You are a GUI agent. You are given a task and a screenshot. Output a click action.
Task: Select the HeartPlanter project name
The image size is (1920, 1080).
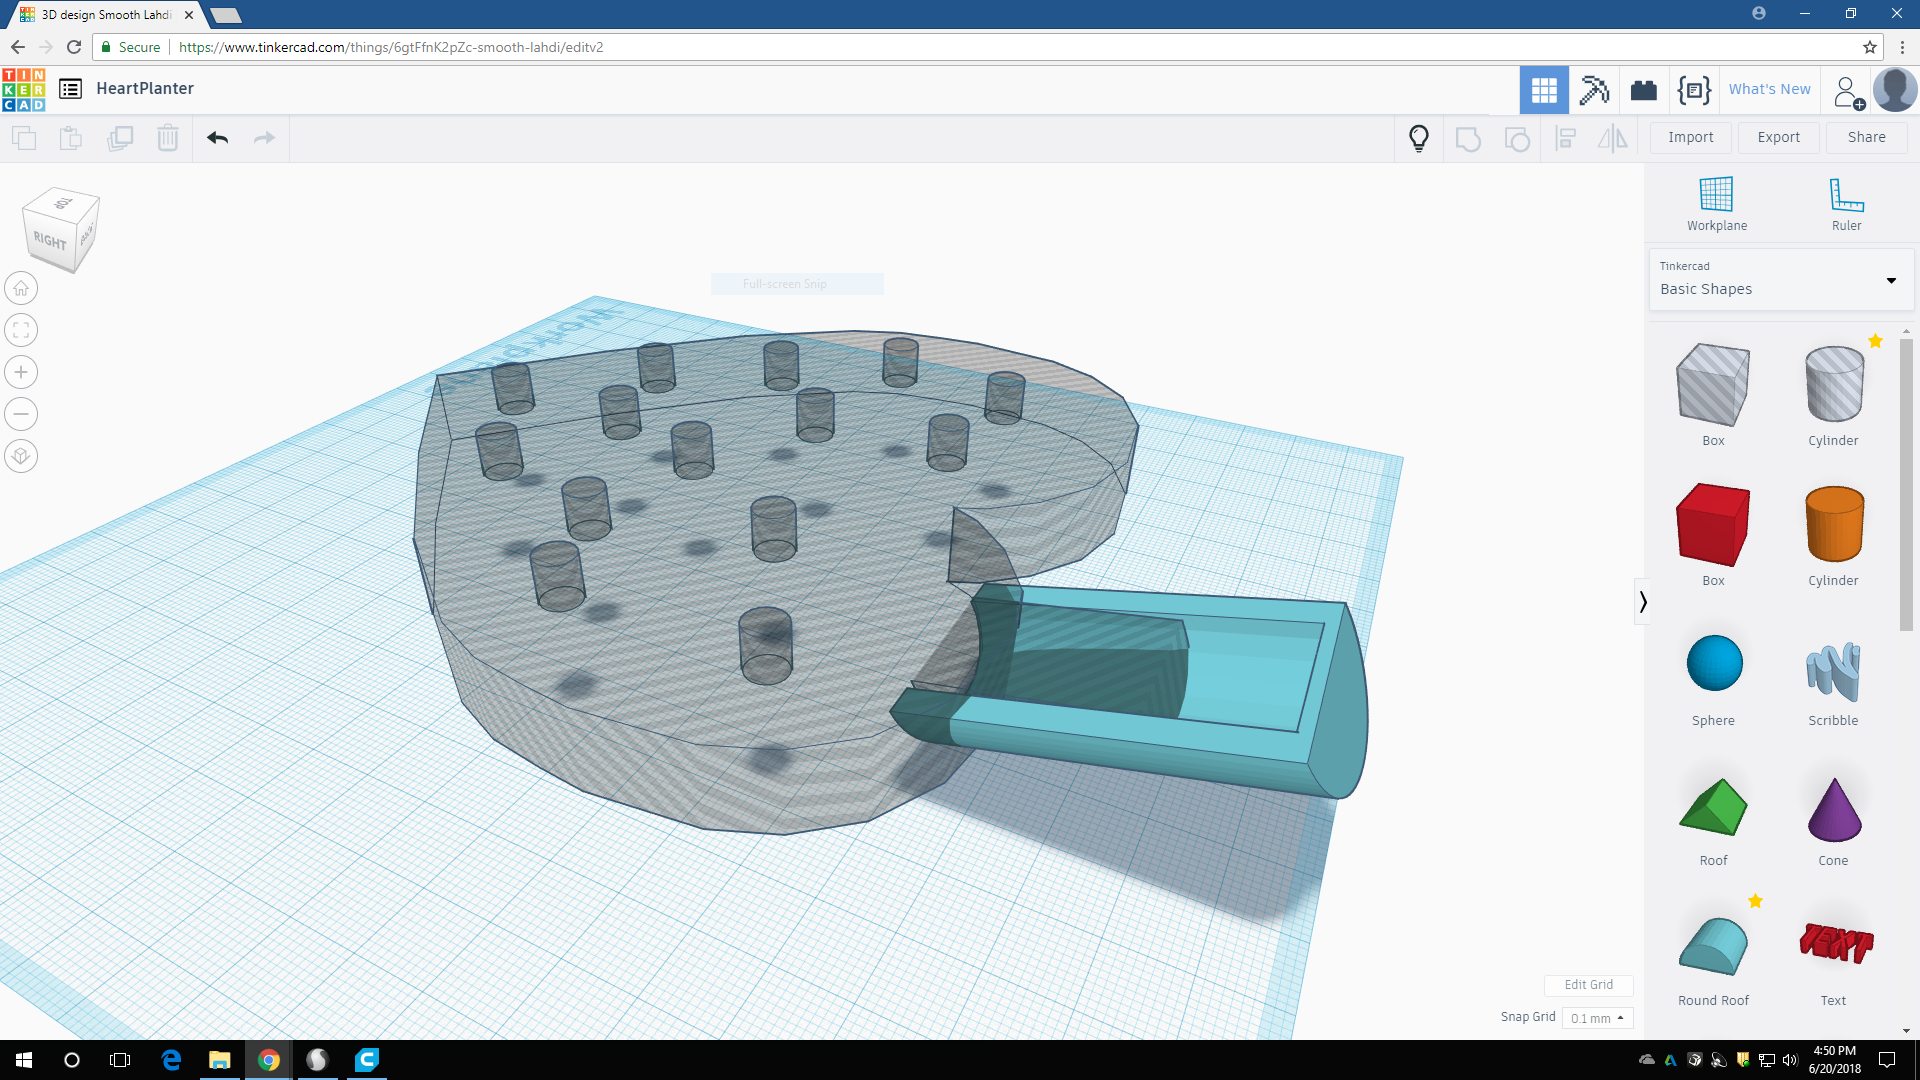(x=145, y=88)
